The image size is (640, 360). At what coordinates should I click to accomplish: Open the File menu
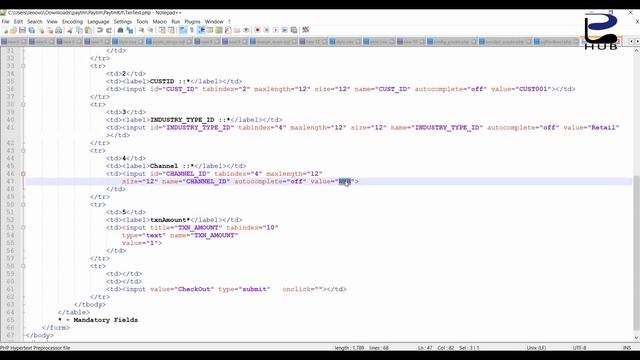pyautogui.click(x=5, y=21)
